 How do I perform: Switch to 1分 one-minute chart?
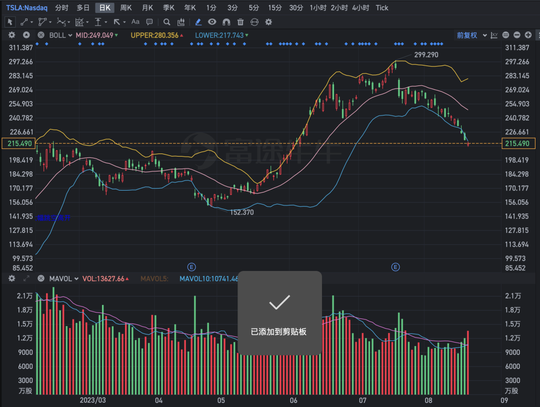[211, 8]
